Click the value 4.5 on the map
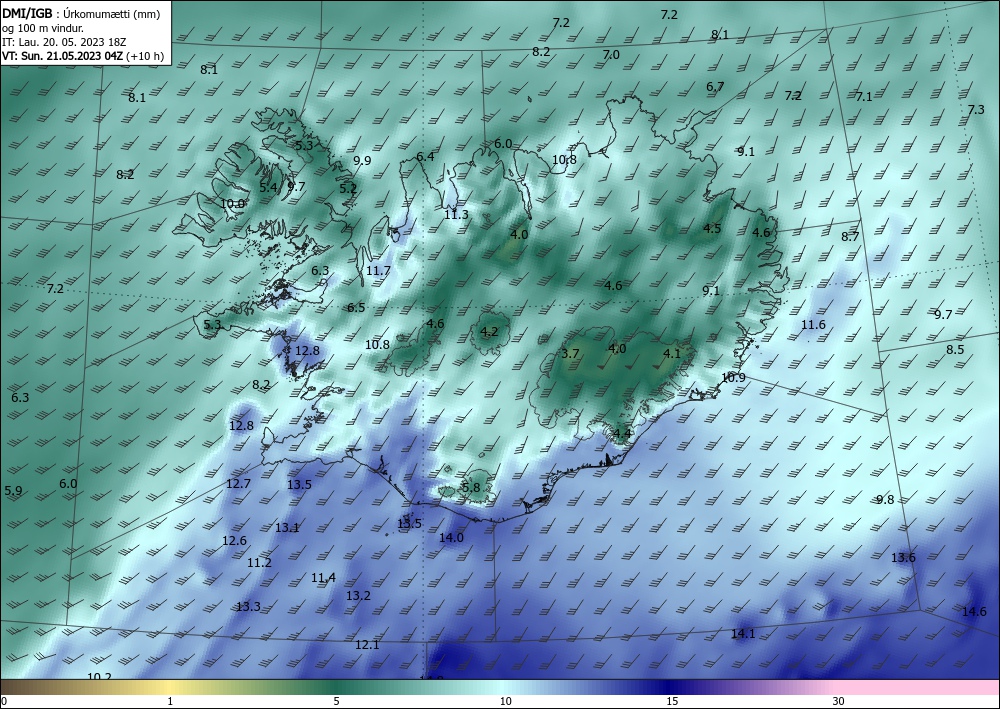 point(712,228)
